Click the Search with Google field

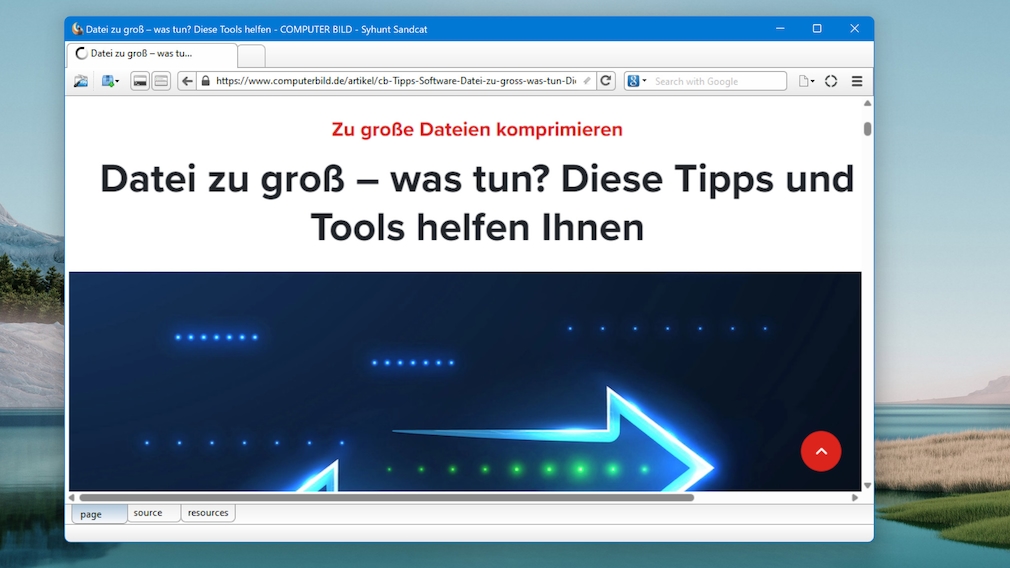coord(718,81)
